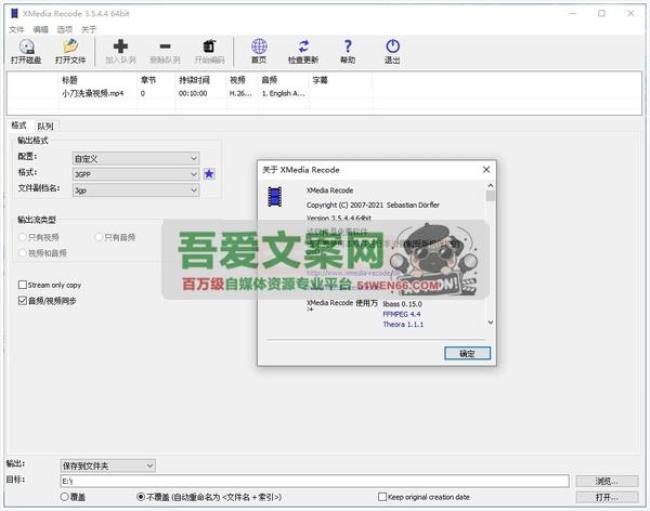Open the FFMPEG 4.4 link

pyautogui.click(x=401, y=314)
